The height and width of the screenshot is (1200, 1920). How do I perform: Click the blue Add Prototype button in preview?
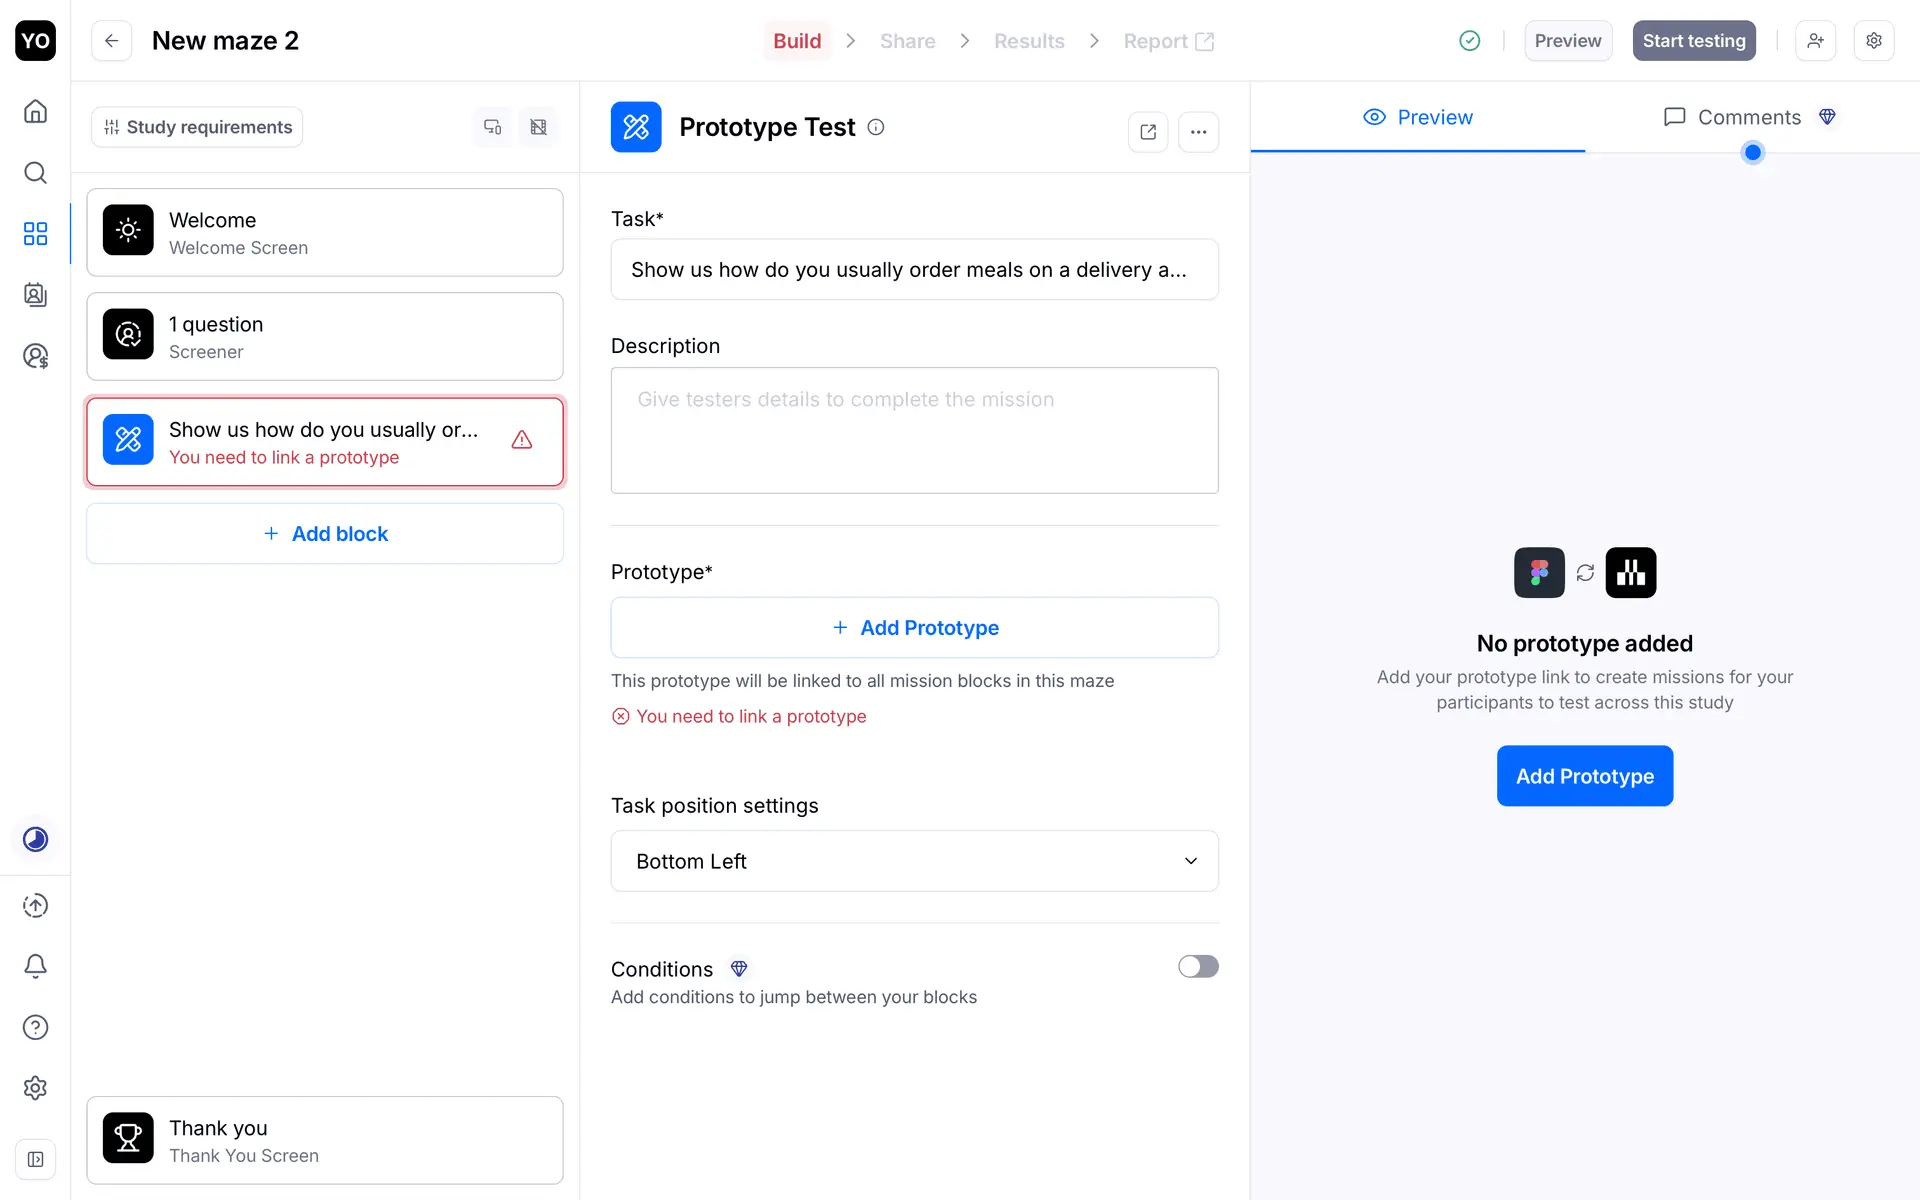coord(1584,776)
